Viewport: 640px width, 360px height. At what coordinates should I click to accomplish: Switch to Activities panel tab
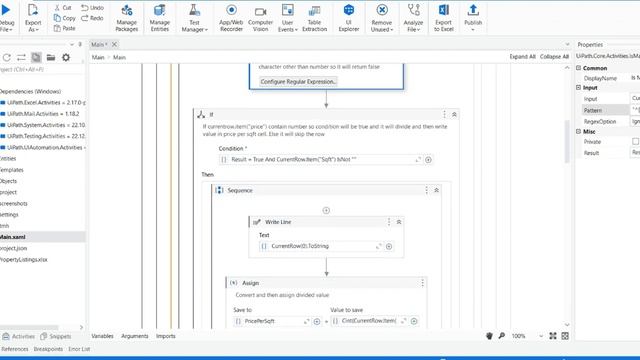pos(19,336)
